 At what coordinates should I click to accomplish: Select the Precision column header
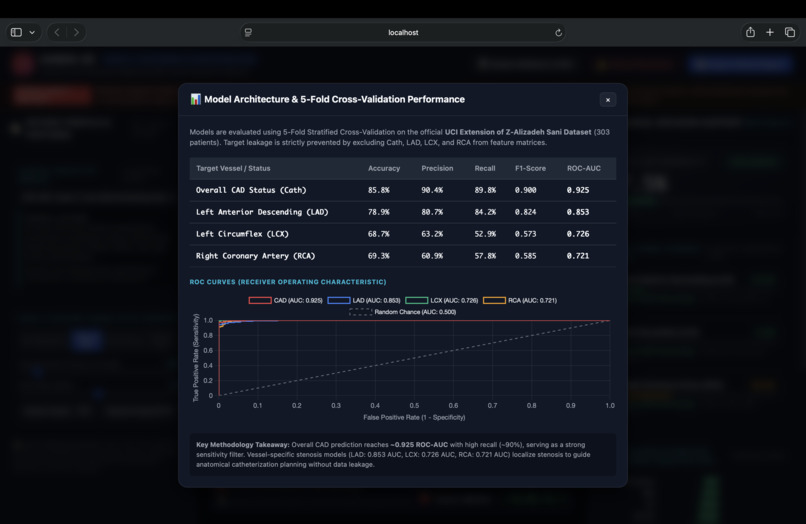click(437, 168)
